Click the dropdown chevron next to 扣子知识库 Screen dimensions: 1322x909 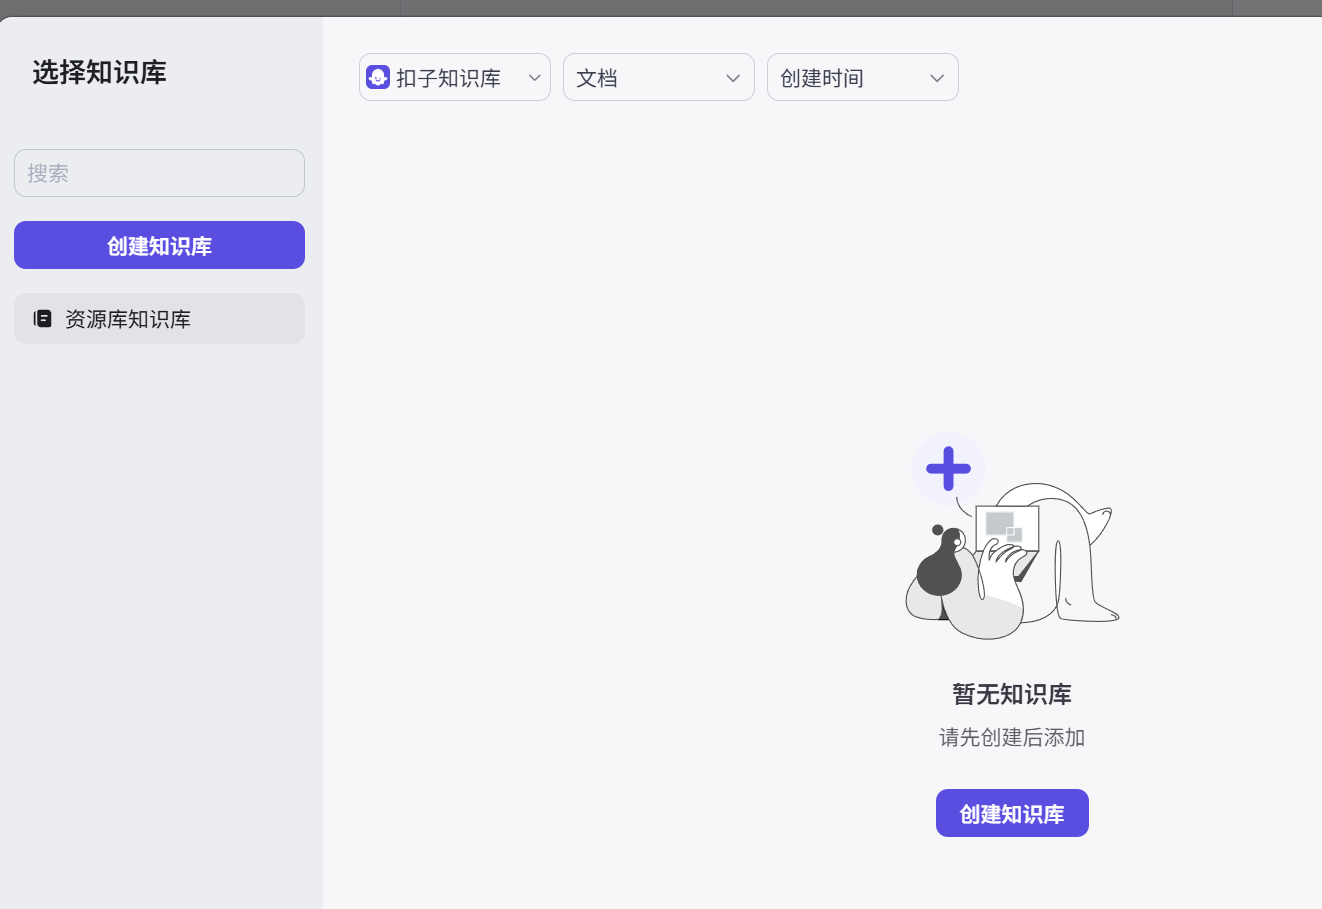click(534, 76)
